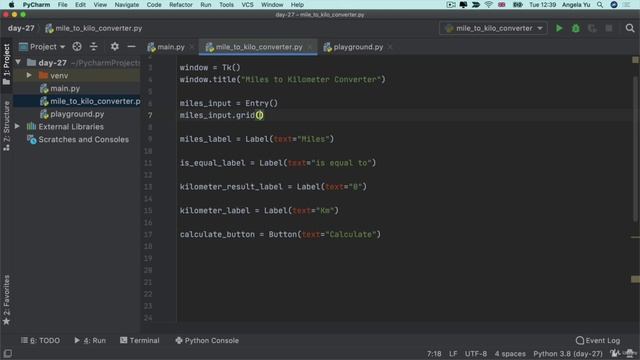
Task: Change the UTF-8 file encoding
Action: point(476,353)
